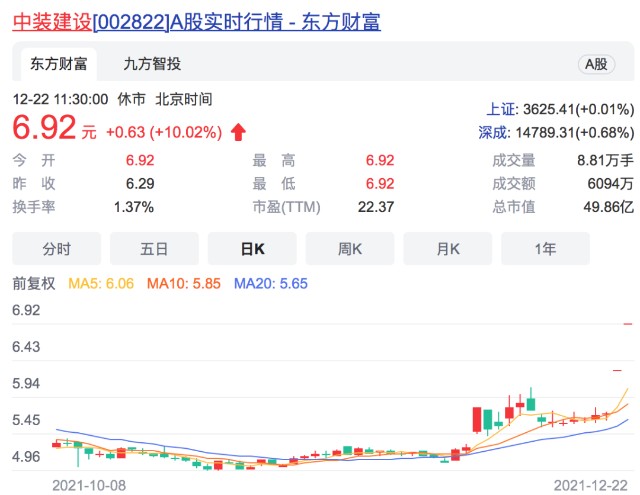The height and width of the screenshot is (495, 640).
Task: Click the 前复权 adjustment label
Action: [x=33, y=283]
